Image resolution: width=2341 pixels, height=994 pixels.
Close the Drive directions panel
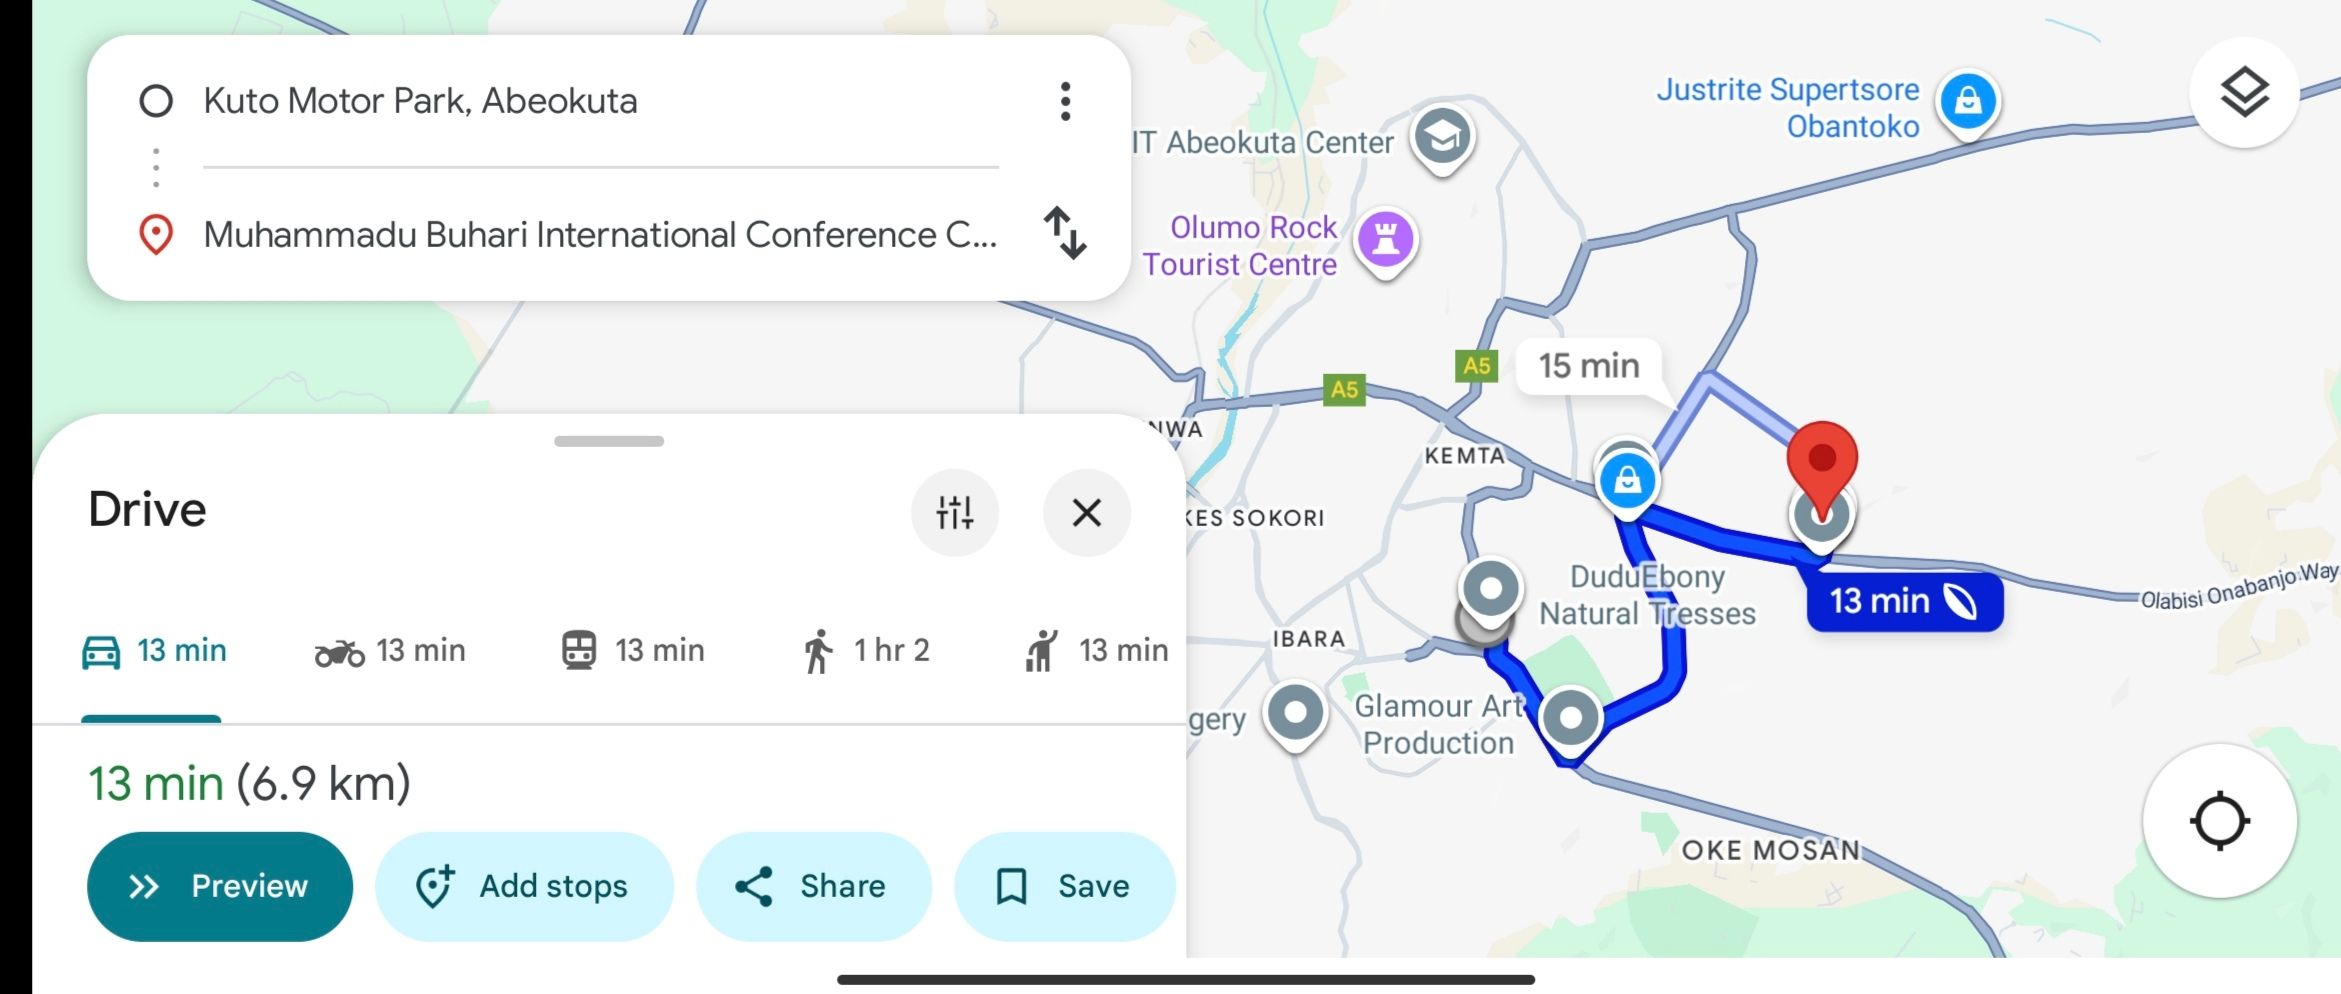[x=1086, y=512]
